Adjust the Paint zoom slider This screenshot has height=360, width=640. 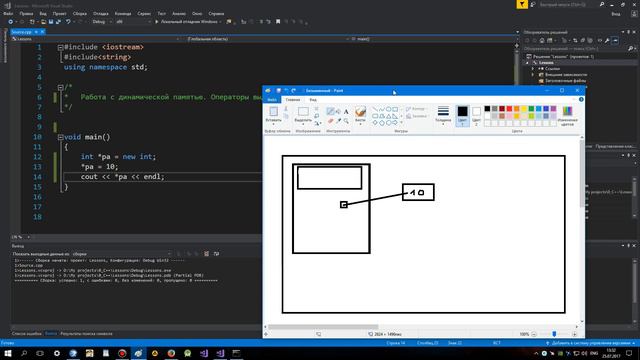[x=554, y=334]
